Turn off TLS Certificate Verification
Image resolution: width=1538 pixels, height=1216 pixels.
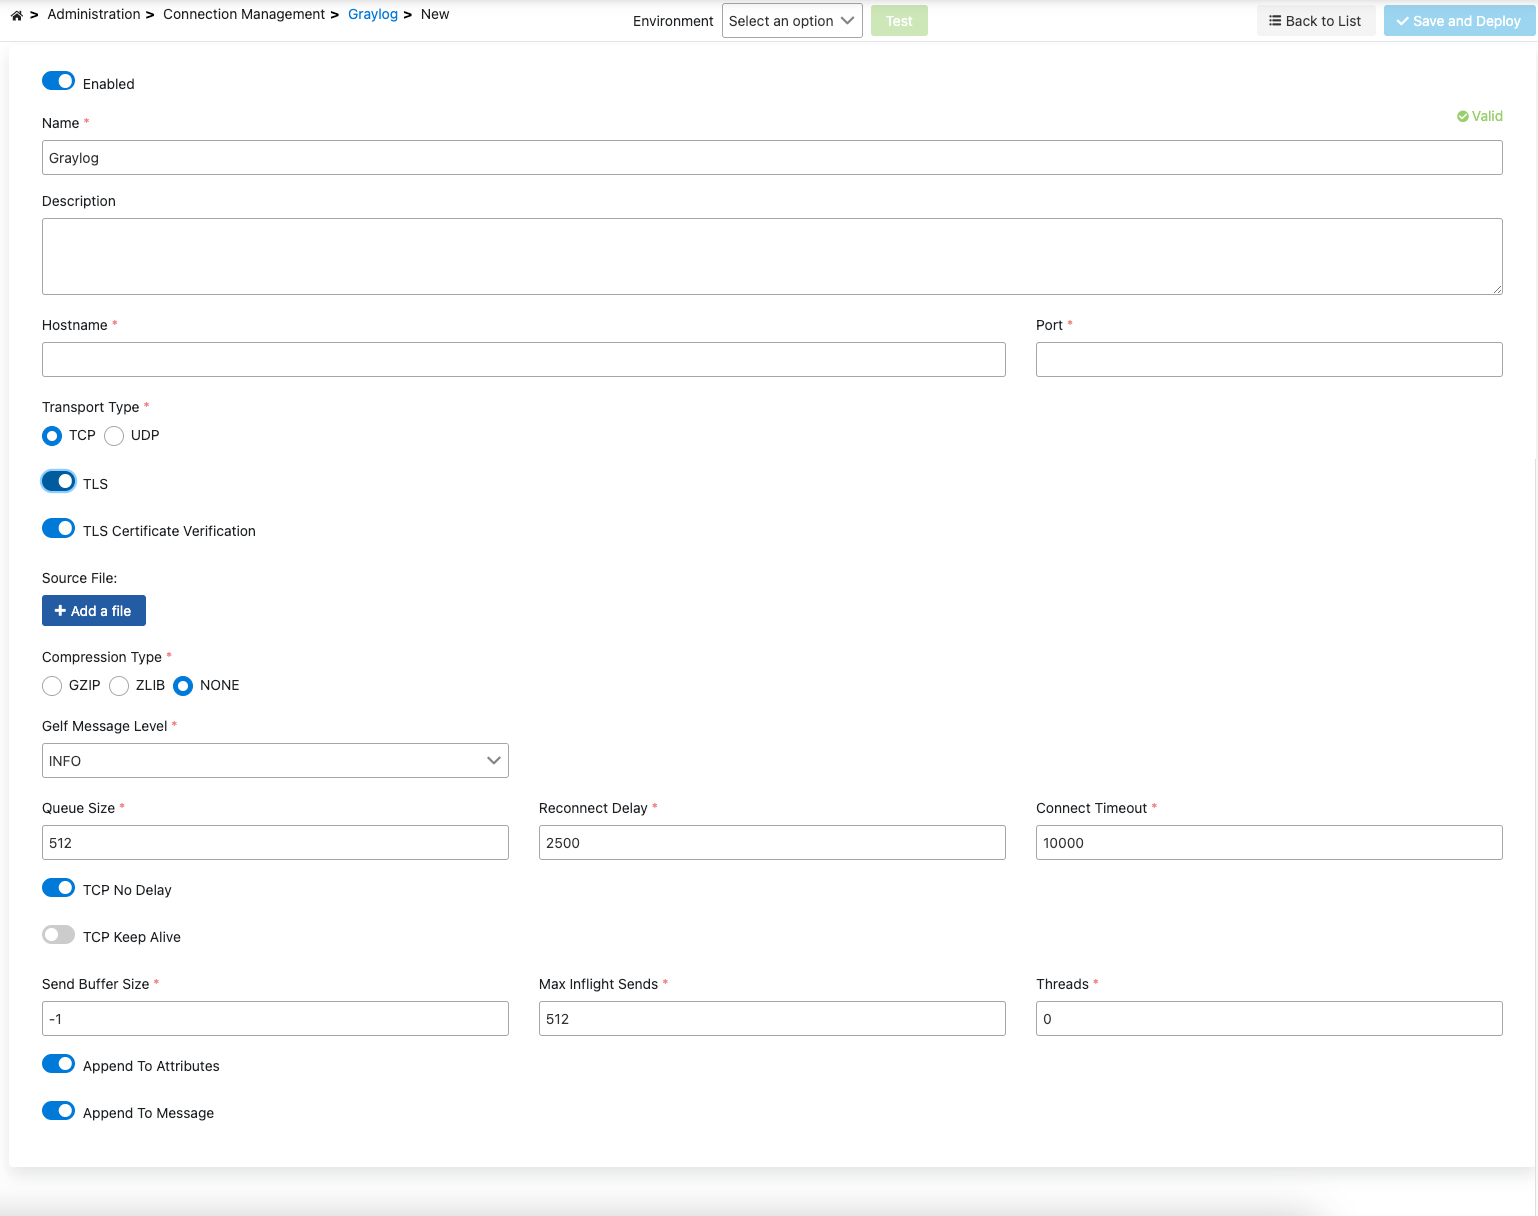coord(58,529)
